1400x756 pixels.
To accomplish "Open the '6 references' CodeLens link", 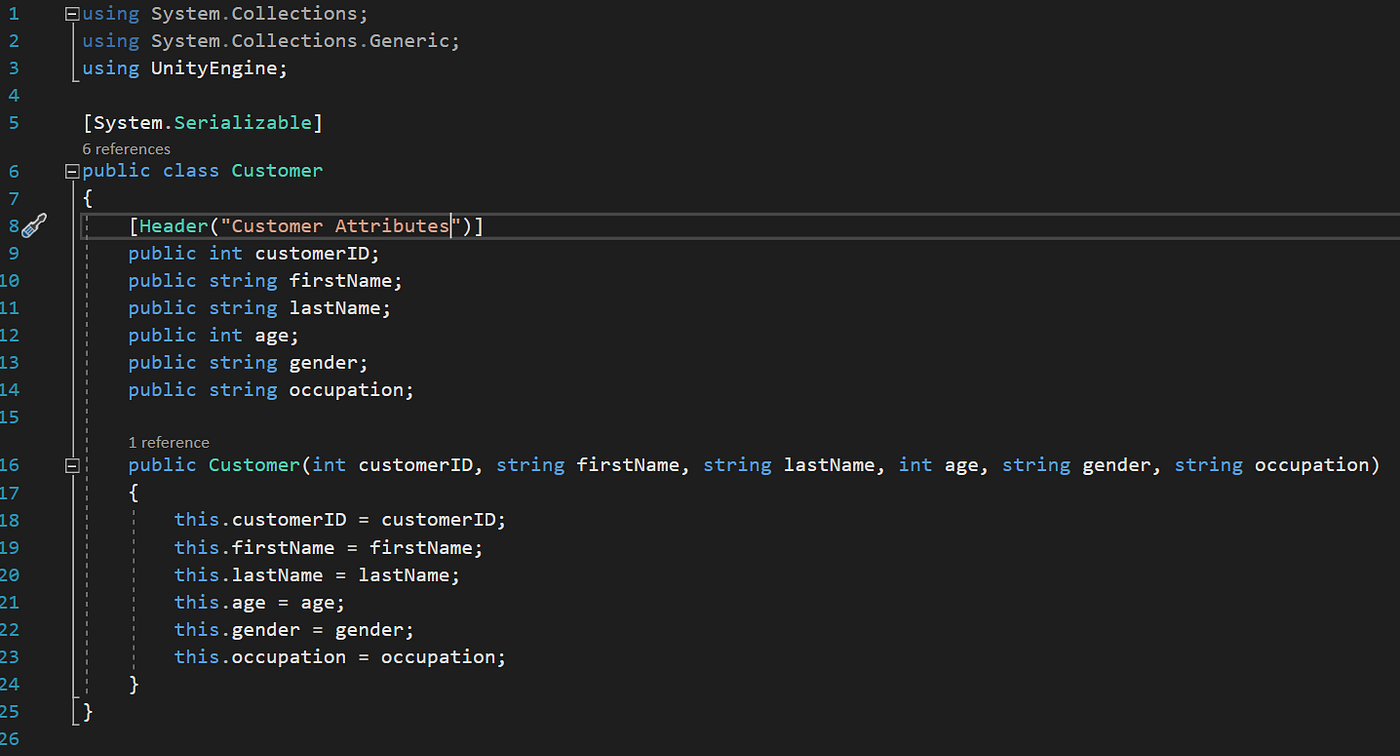I will (126, 148).
